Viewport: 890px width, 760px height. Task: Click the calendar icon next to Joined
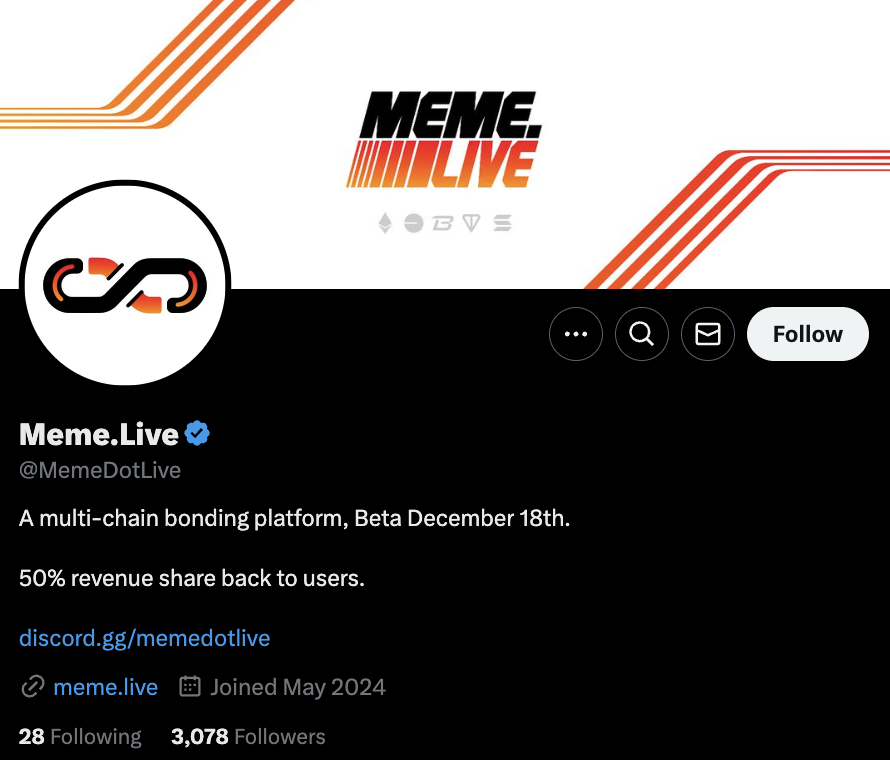(190, 686)
